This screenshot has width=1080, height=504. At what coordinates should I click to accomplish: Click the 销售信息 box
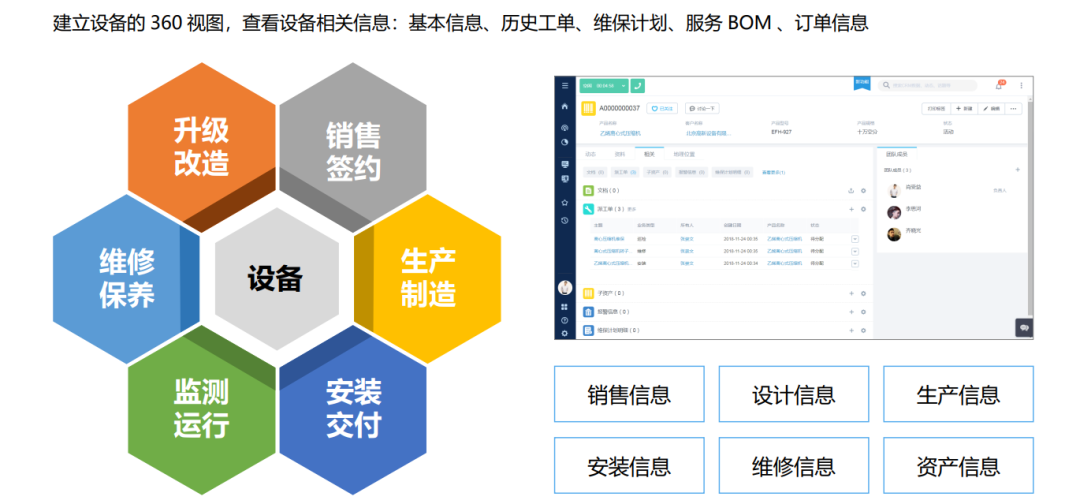(629, 395)
